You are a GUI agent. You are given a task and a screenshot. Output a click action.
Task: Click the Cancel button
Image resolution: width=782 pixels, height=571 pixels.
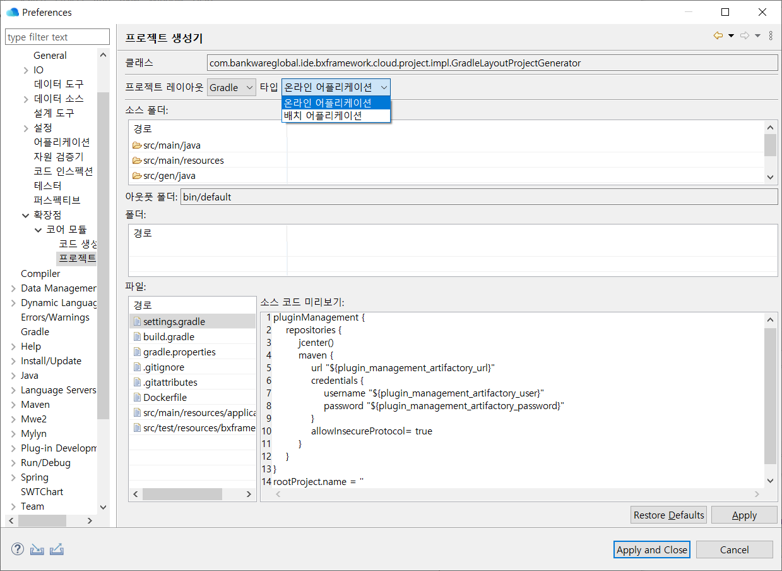[734, 550]
